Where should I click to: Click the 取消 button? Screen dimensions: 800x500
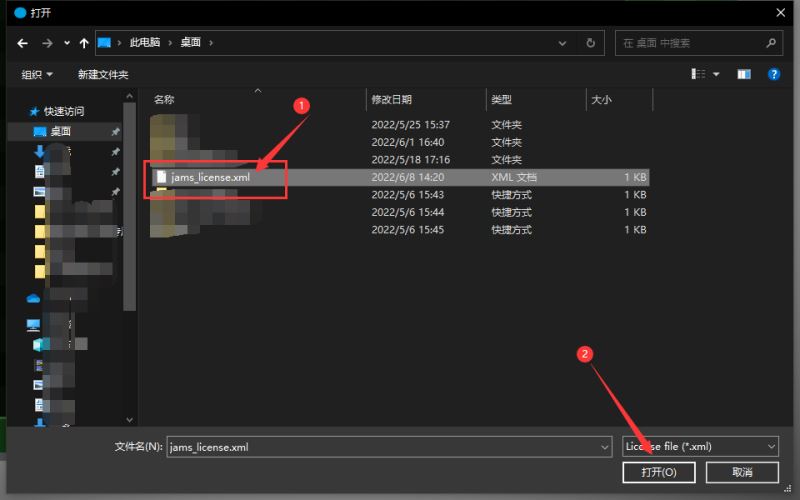tap(742, 472)
